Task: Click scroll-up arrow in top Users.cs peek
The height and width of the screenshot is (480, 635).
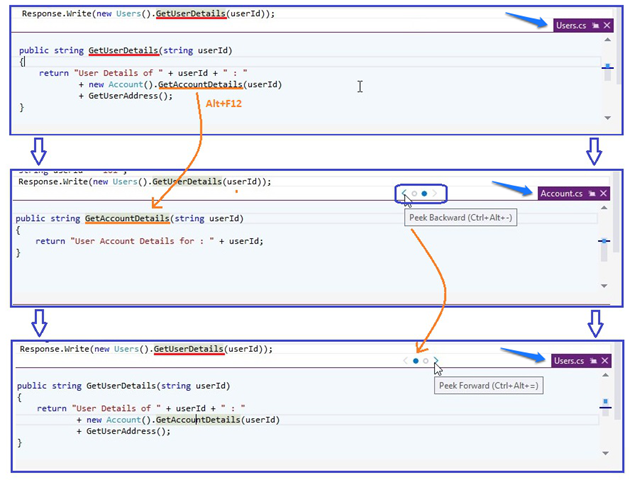Action: 607,40
